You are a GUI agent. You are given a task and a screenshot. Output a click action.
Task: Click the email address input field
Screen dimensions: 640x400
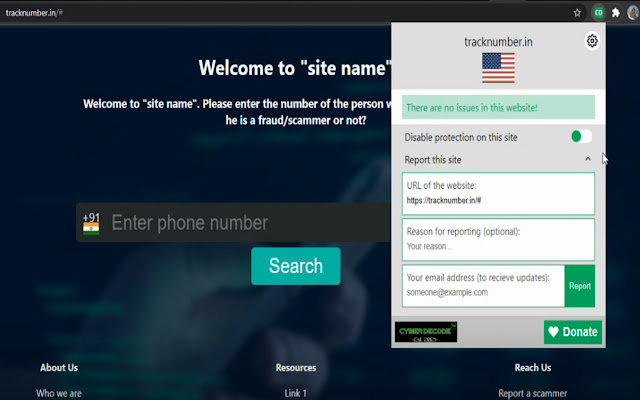point(484,292)
